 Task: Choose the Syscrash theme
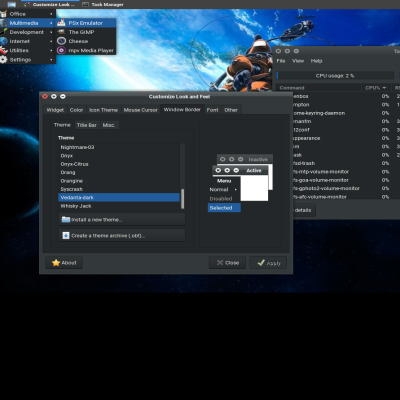tap(119, 189)
